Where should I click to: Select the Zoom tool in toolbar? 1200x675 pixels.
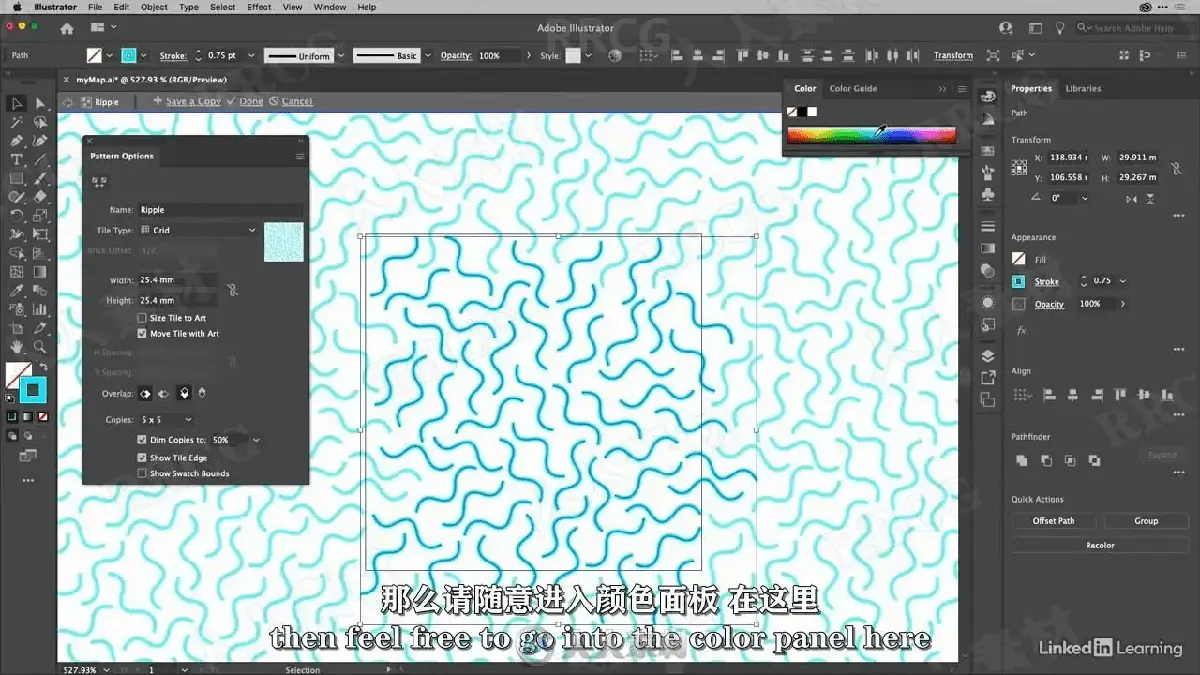[x=40, y=347]
